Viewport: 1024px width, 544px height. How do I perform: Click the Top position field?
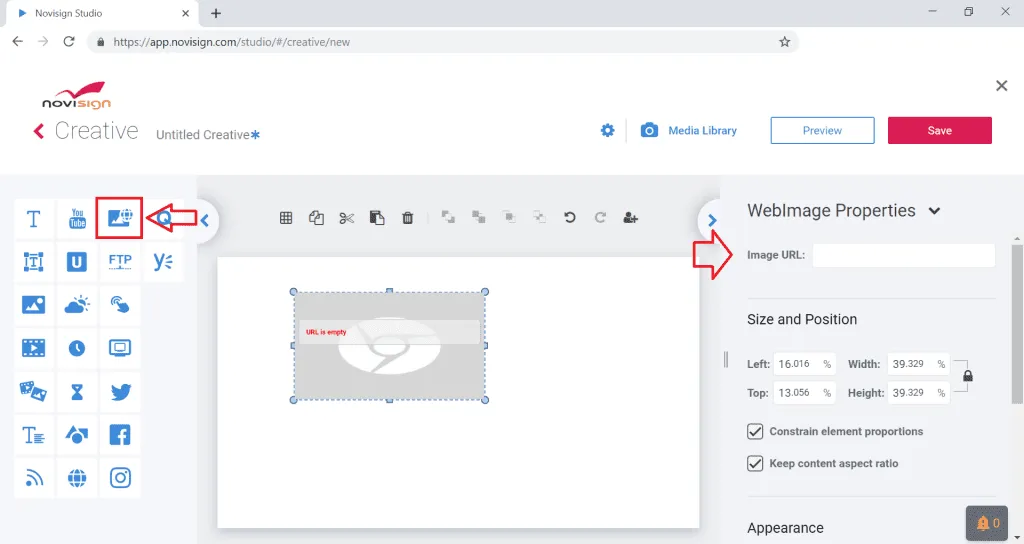pos(804,392)
